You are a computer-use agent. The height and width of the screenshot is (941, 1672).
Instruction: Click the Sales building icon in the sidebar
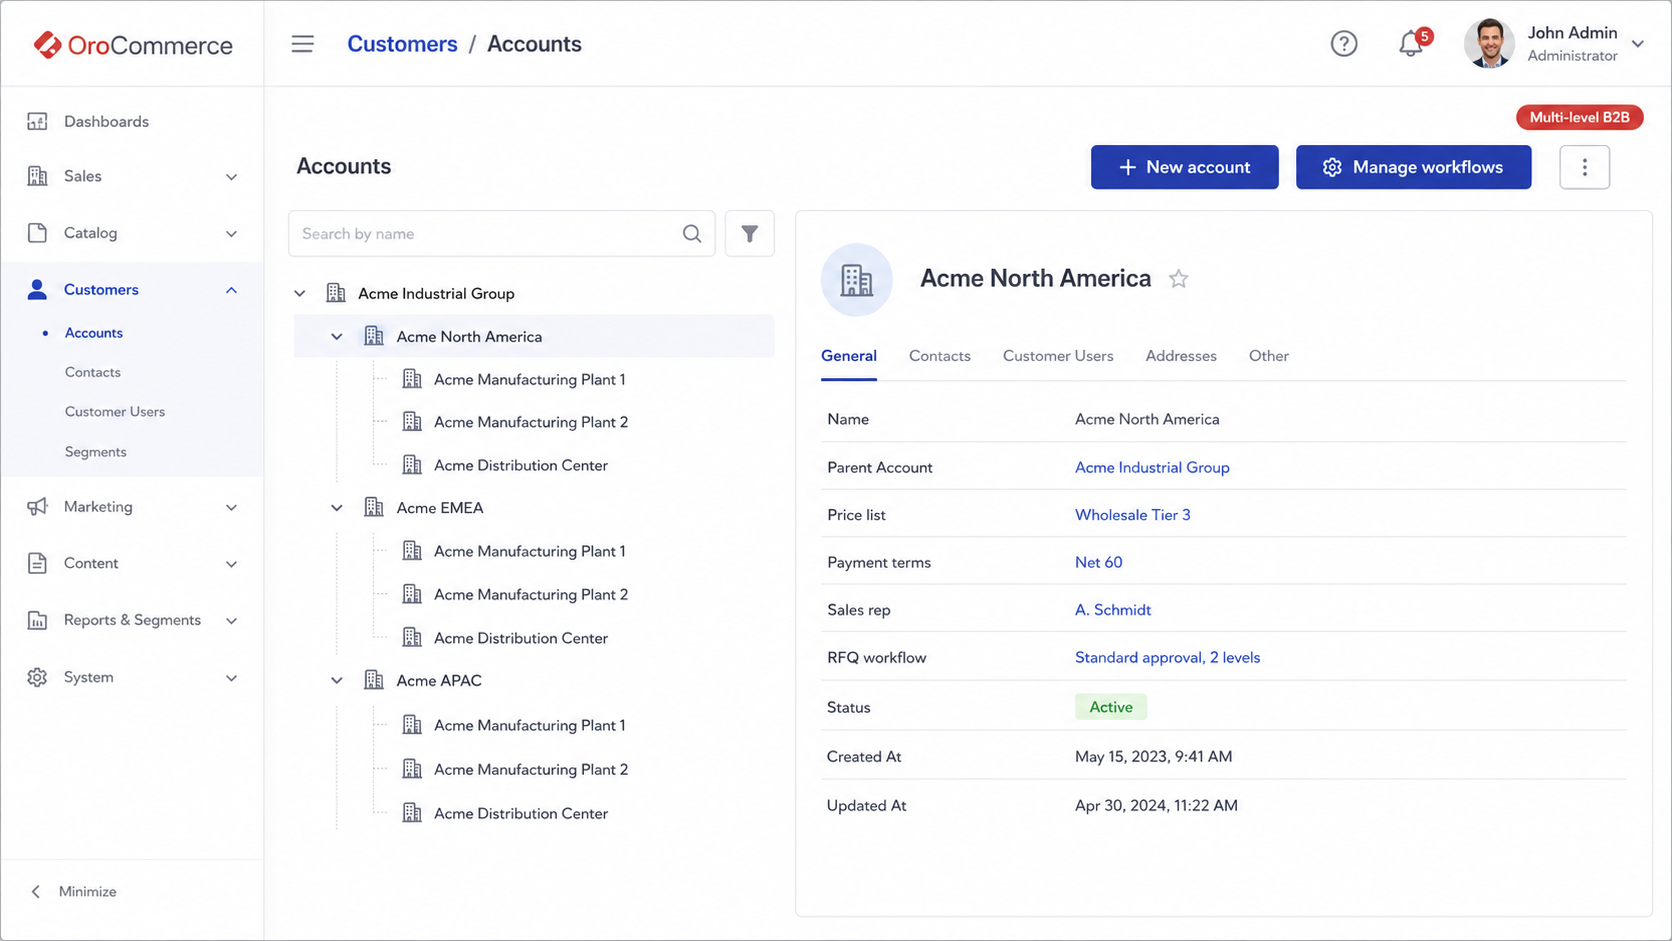(37, 176)
